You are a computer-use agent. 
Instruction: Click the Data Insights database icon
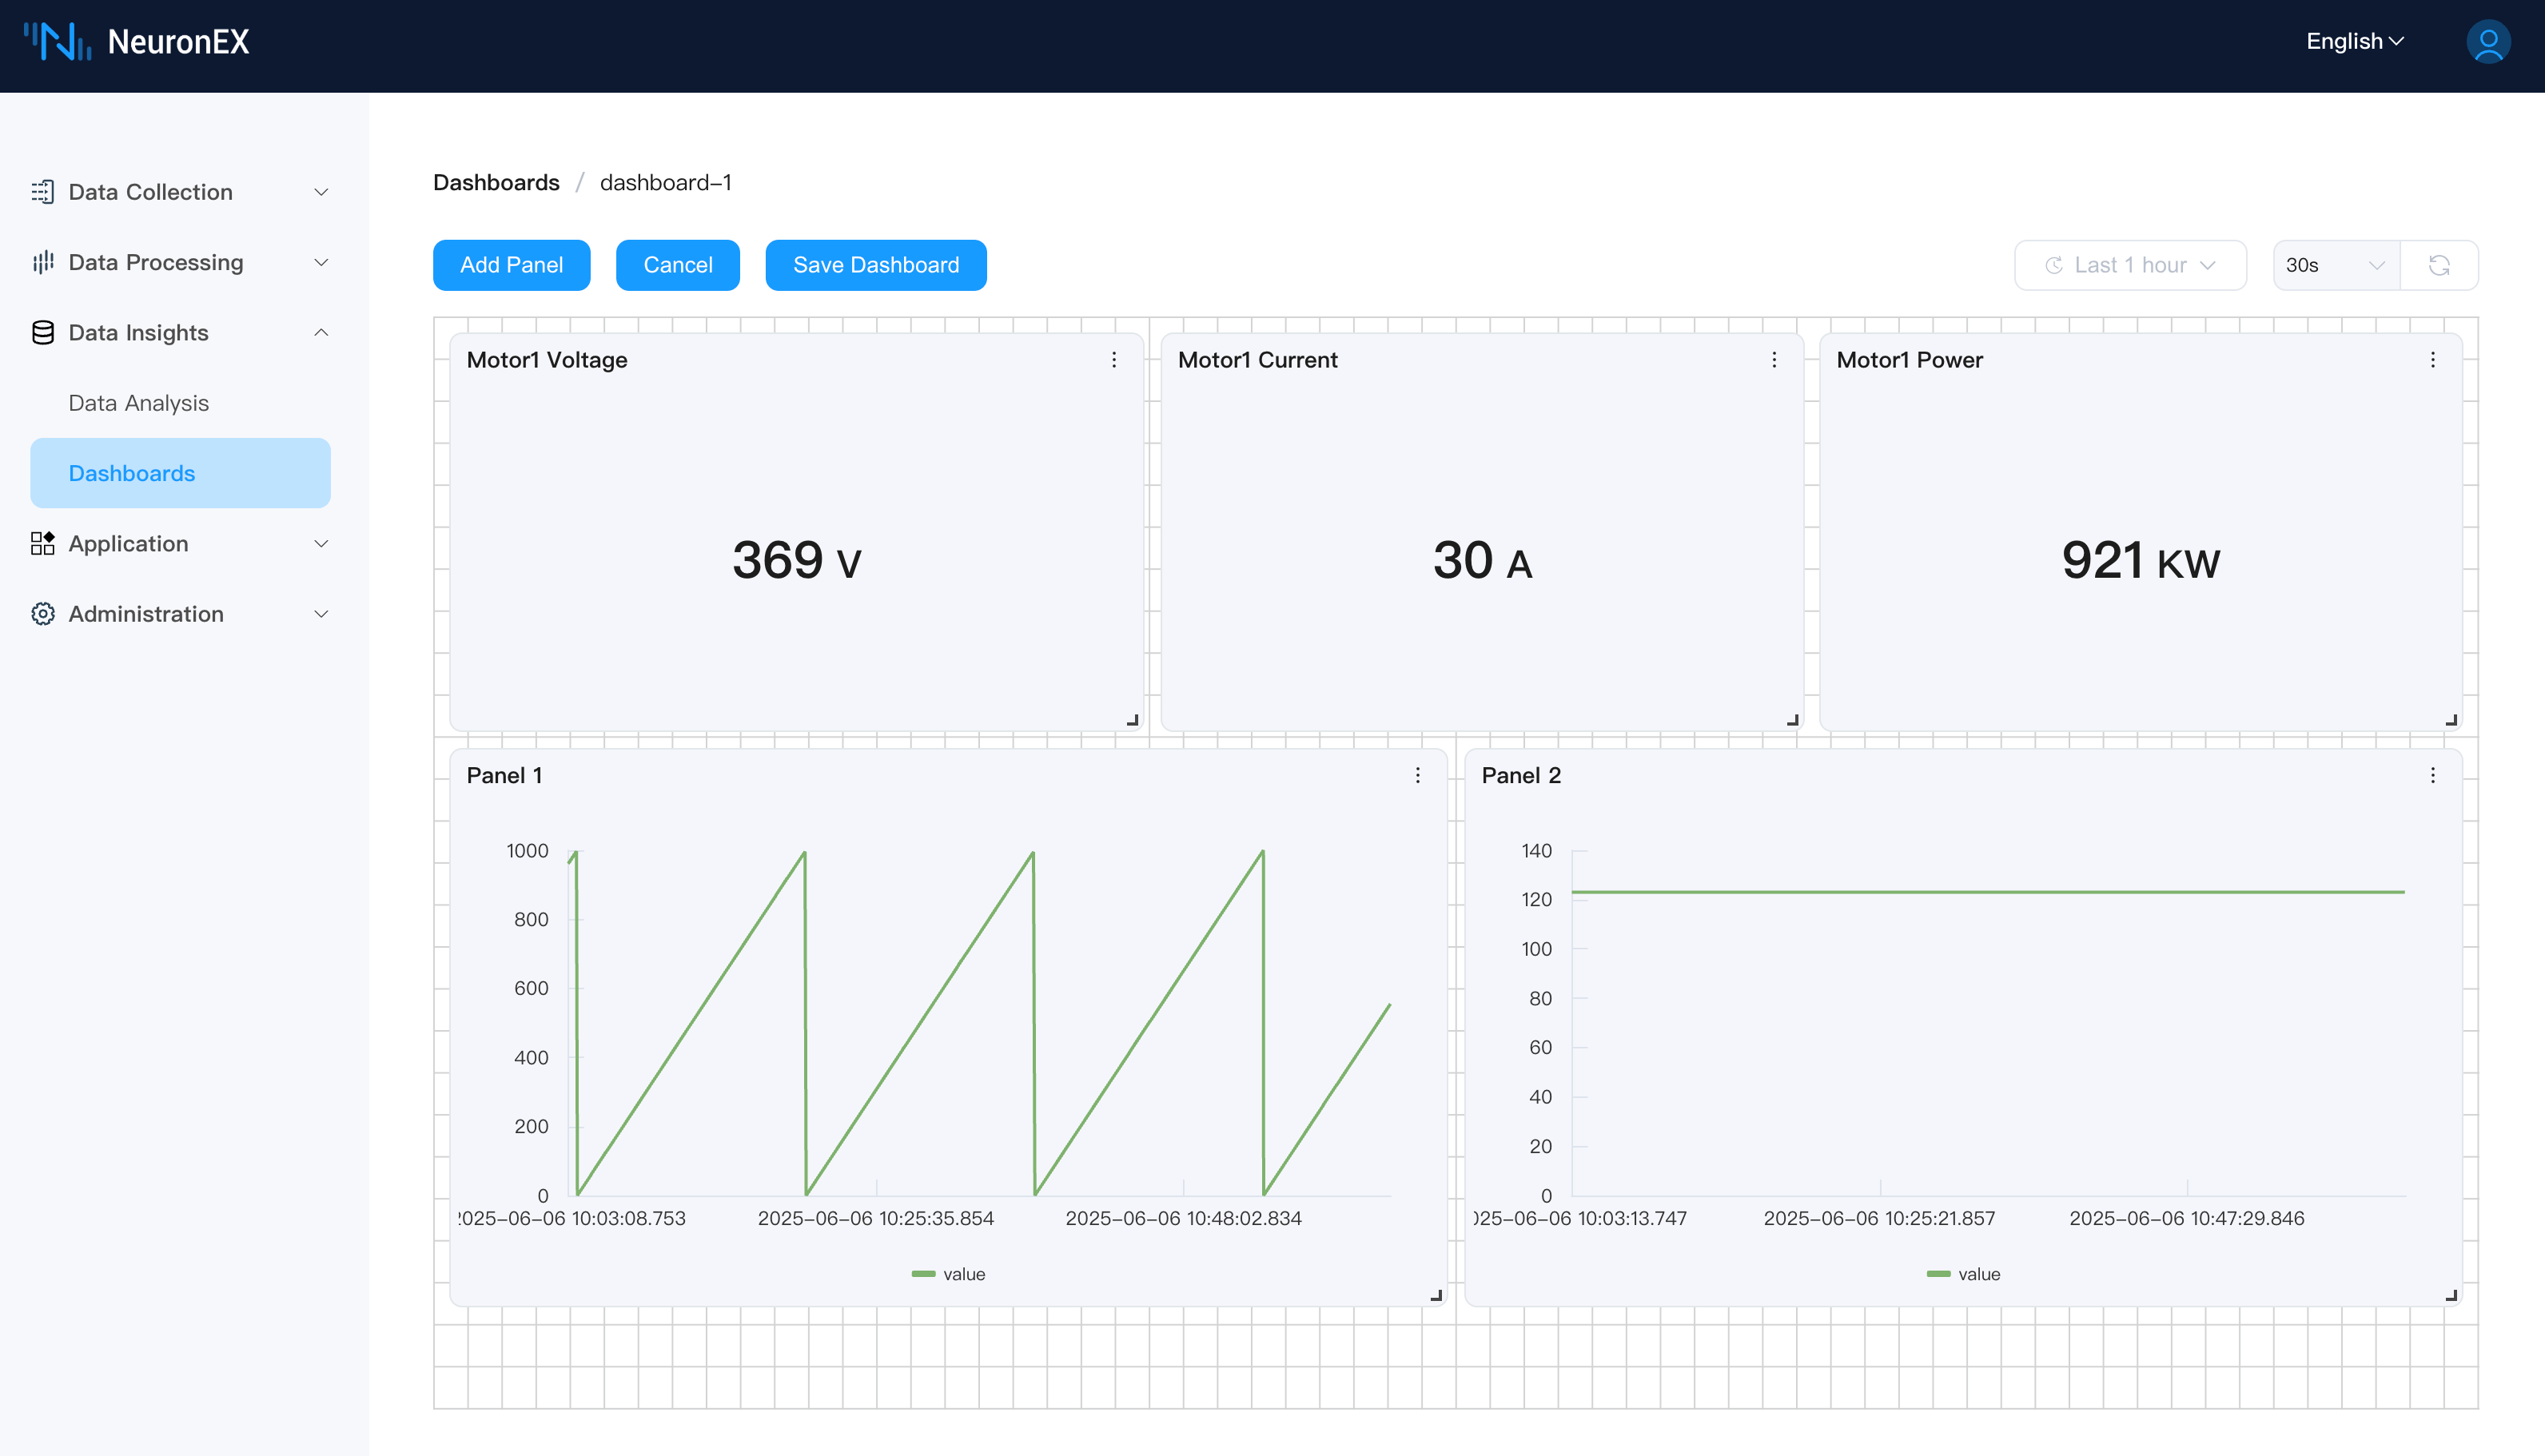43,332
